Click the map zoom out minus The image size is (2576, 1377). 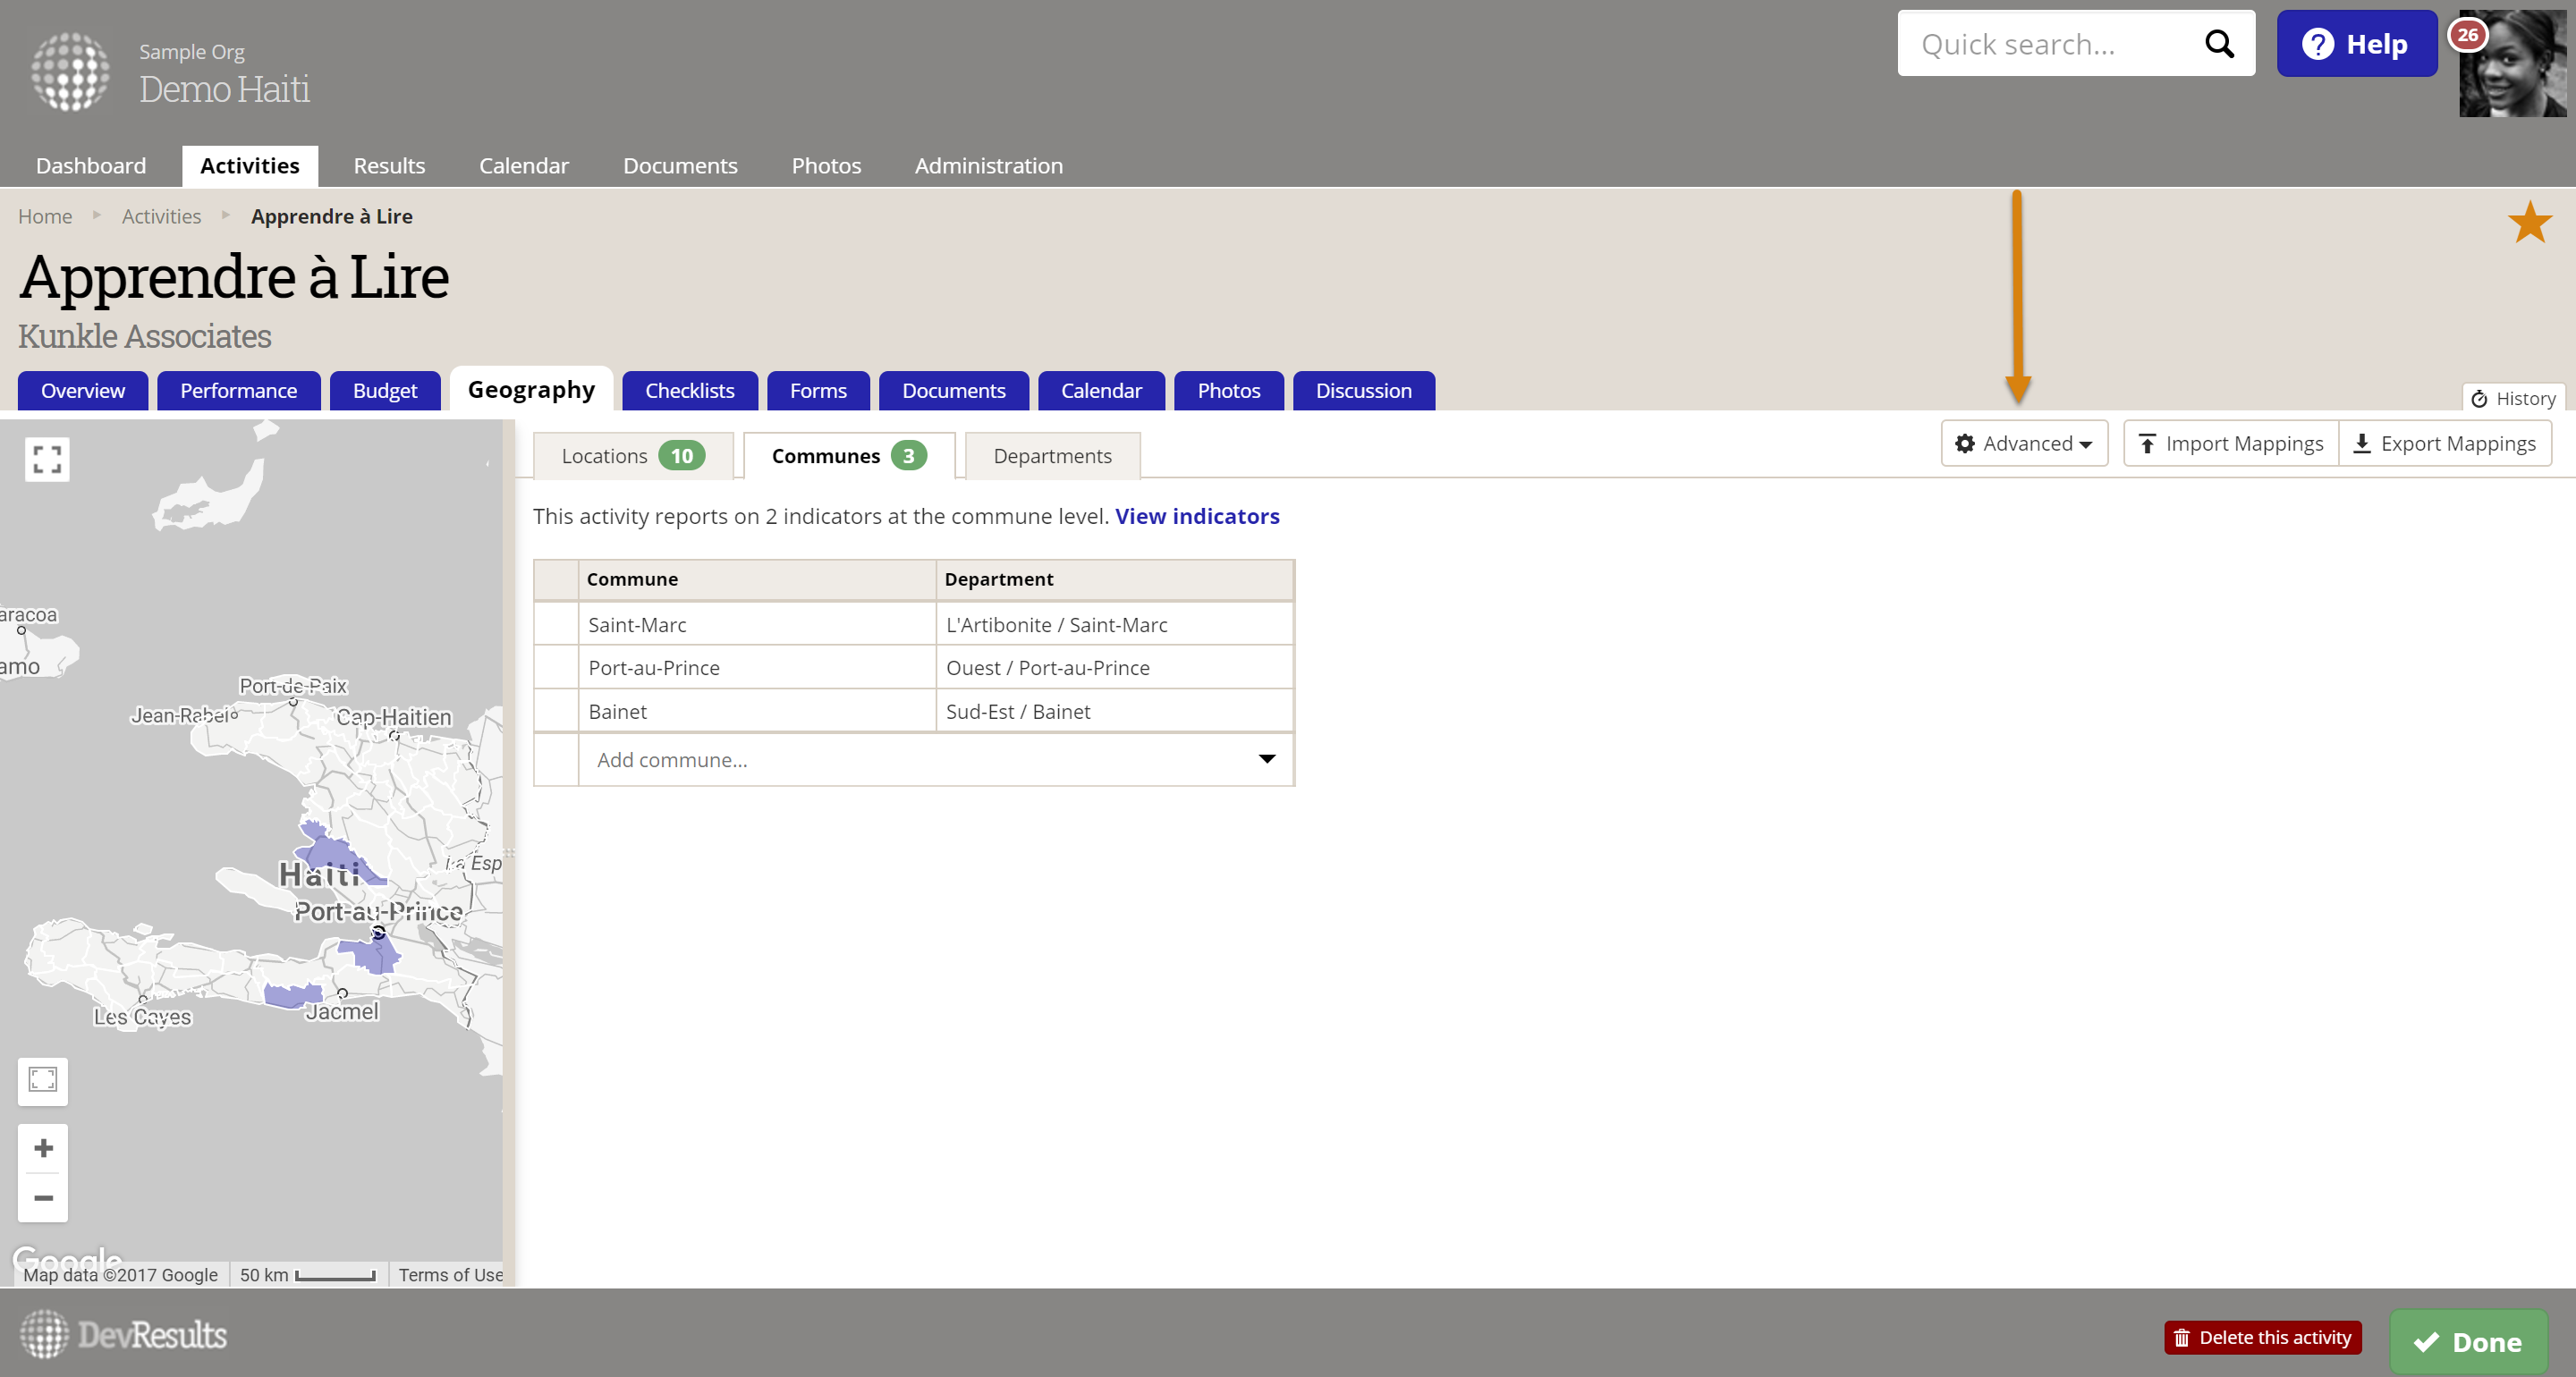pyautogui.click(x=43, y=1197)
